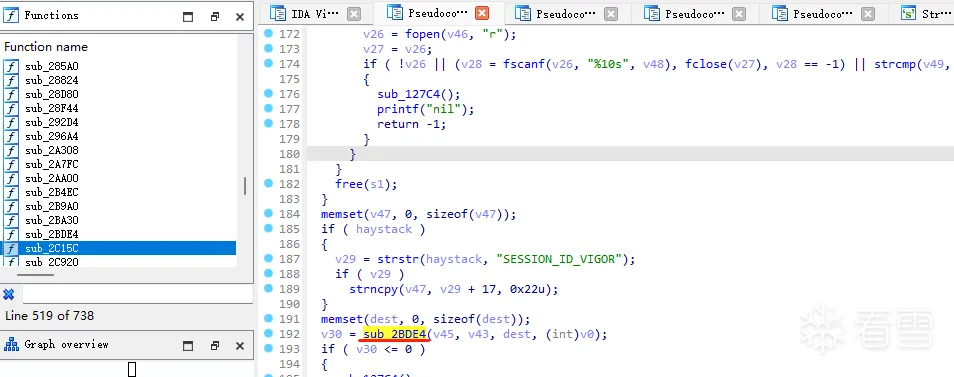Click 'Line 519 of 738' status text
Screen dimensions: 954x377
(49, 316)
